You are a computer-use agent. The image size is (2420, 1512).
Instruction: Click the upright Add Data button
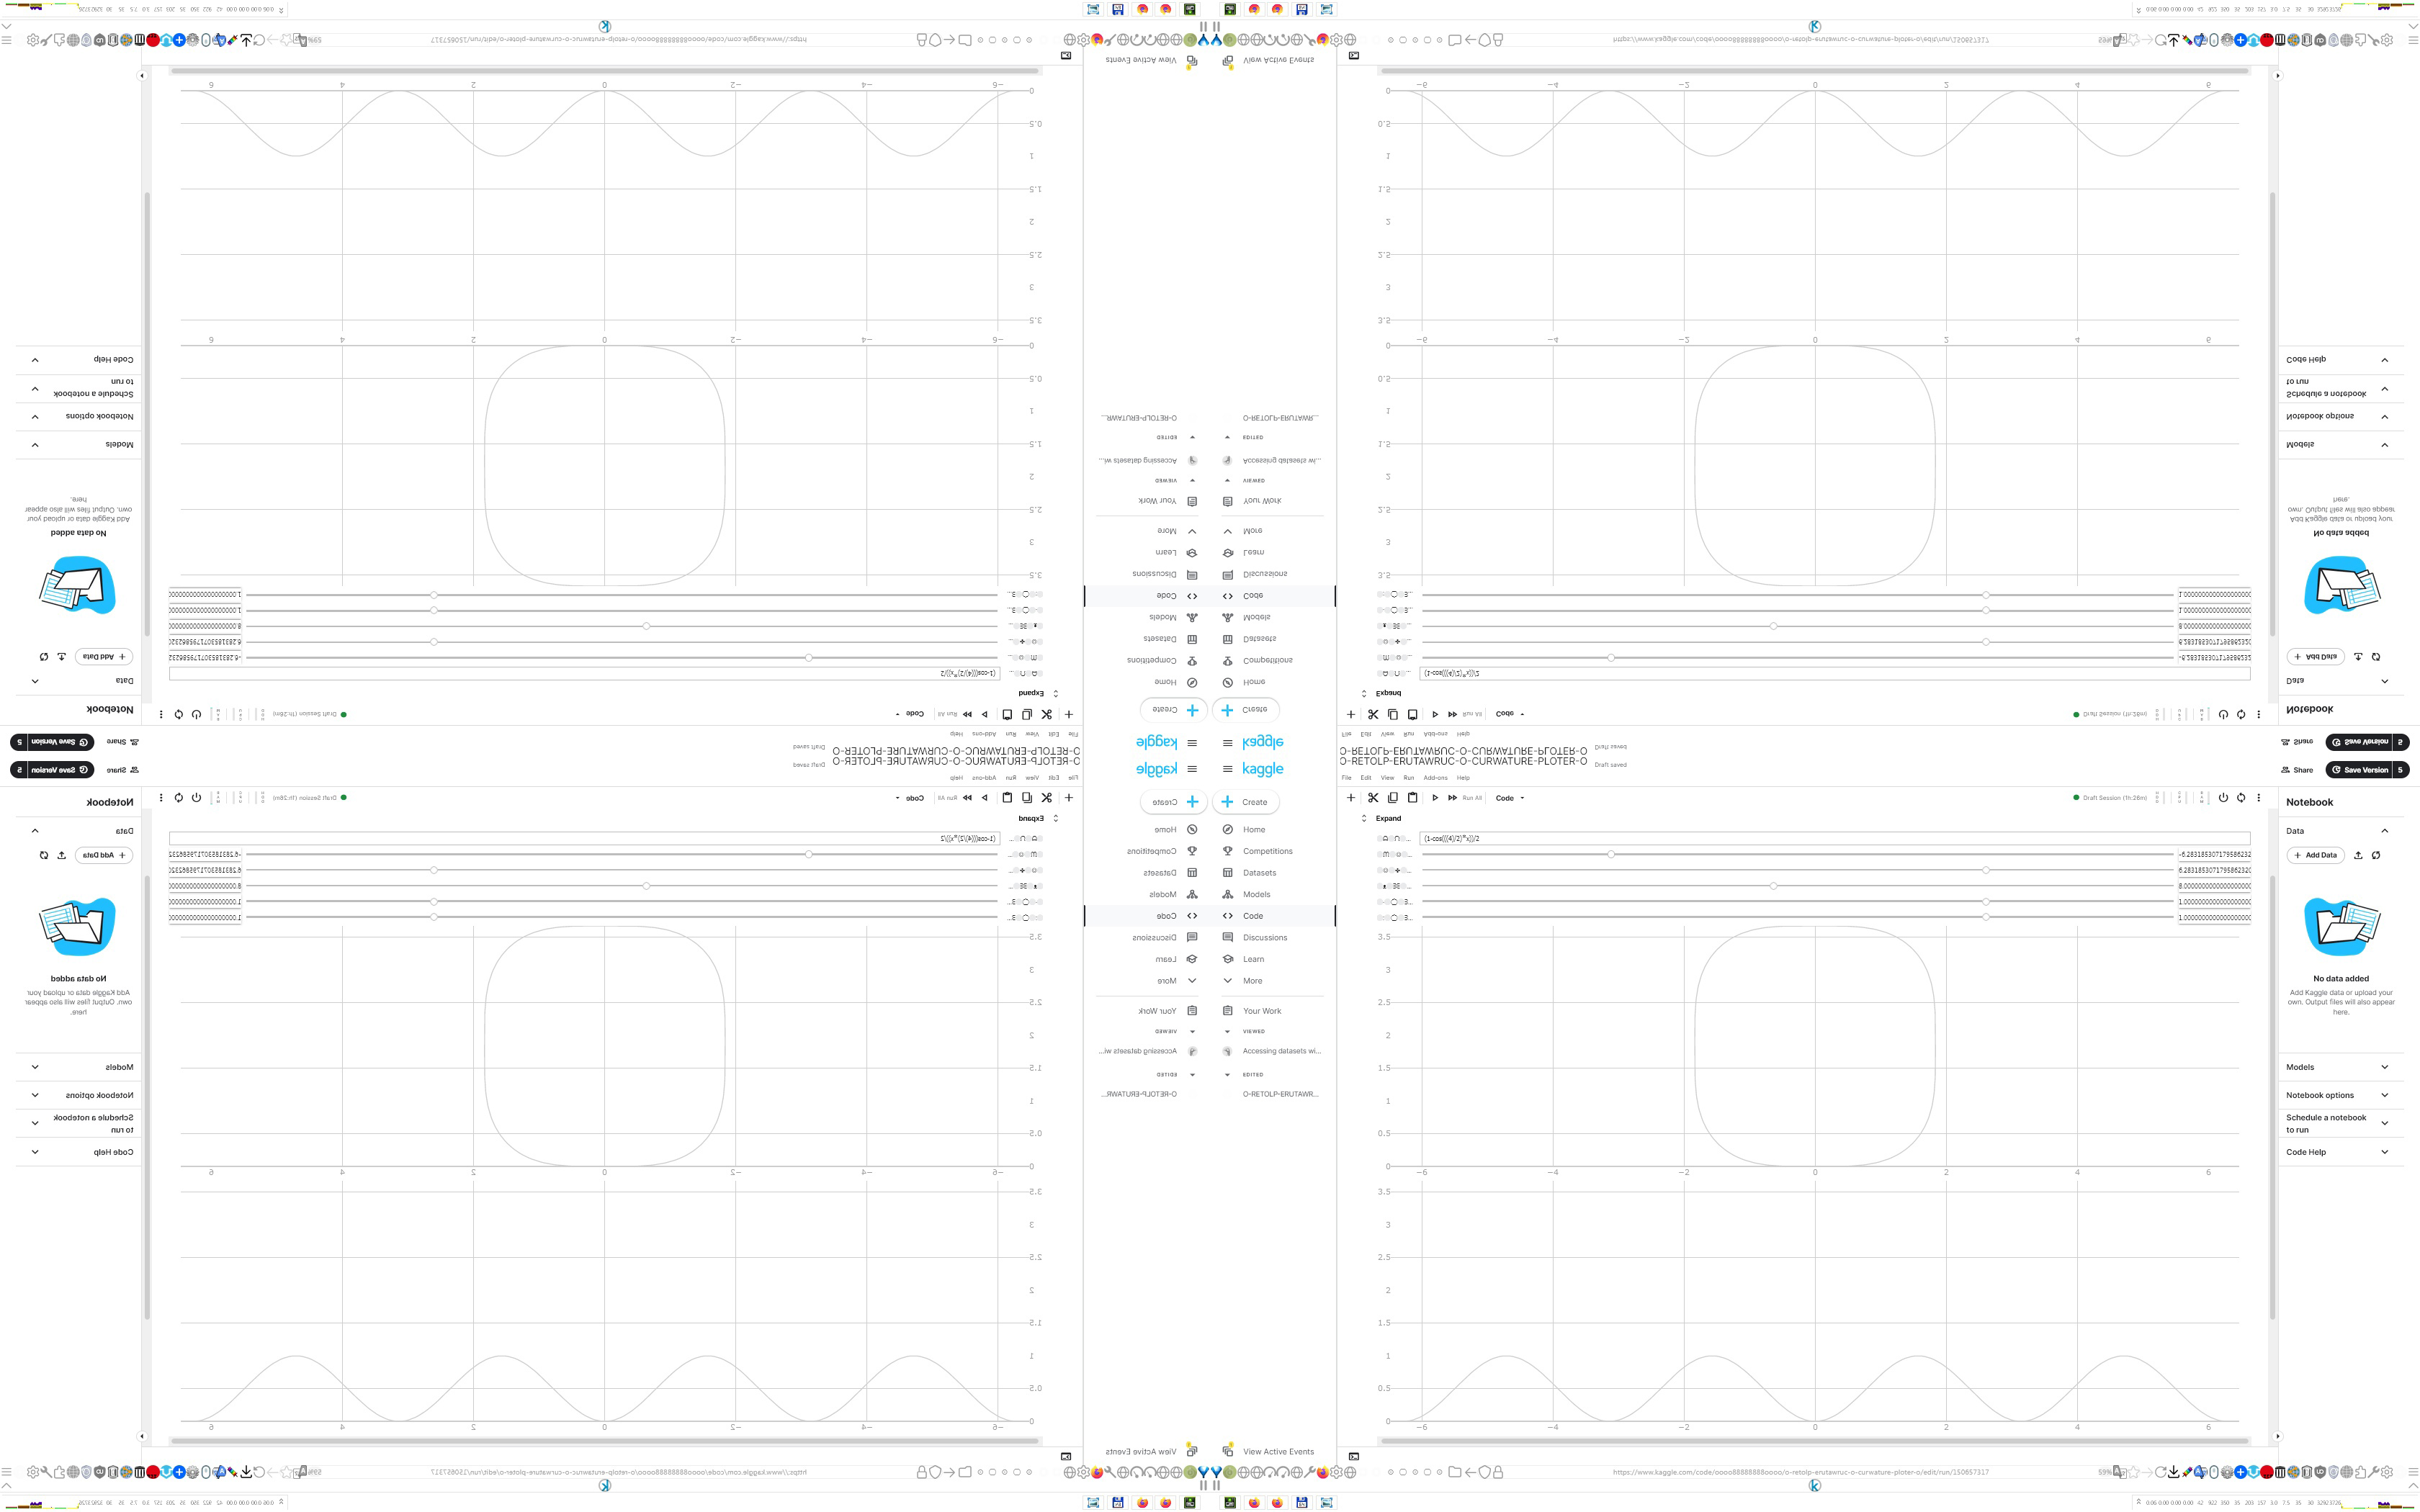pos(2315,855)
